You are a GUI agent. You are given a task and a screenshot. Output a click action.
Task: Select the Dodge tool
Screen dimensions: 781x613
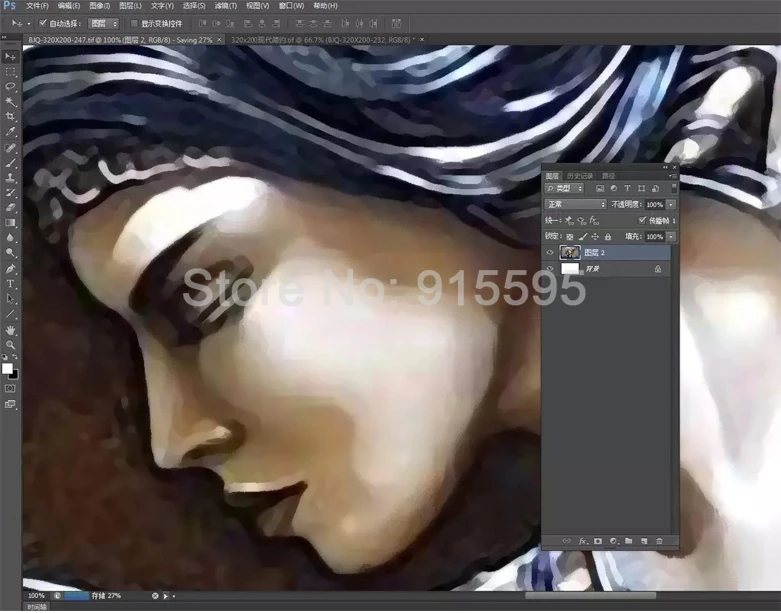coord(10,252)
